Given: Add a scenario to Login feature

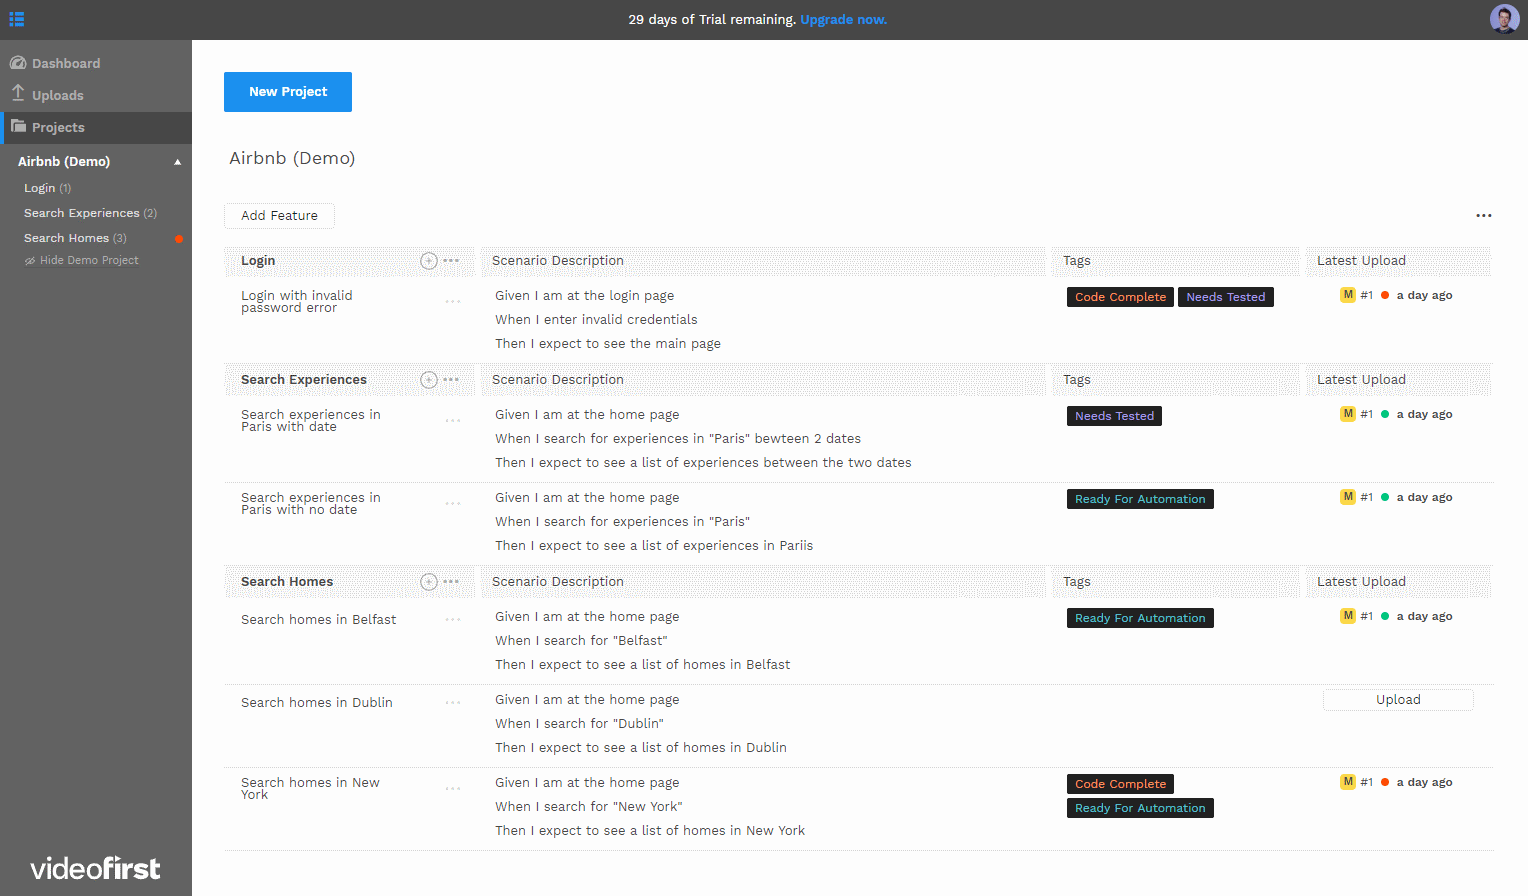Looking at the screenshot, I should pos(429,261).
